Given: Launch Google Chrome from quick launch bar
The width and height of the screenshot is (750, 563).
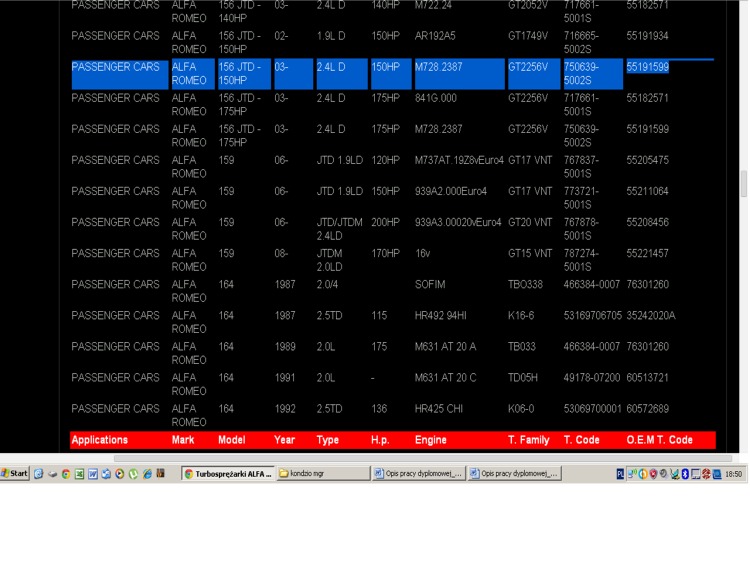Looking at the screenshot, I should [66, 474].
